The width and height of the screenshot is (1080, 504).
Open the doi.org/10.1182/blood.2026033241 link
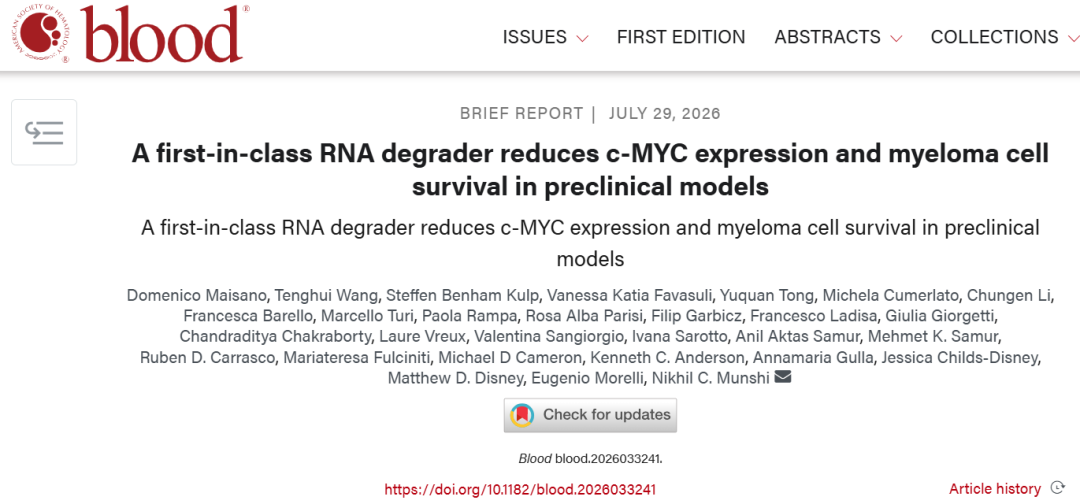(x=520, y=490)
